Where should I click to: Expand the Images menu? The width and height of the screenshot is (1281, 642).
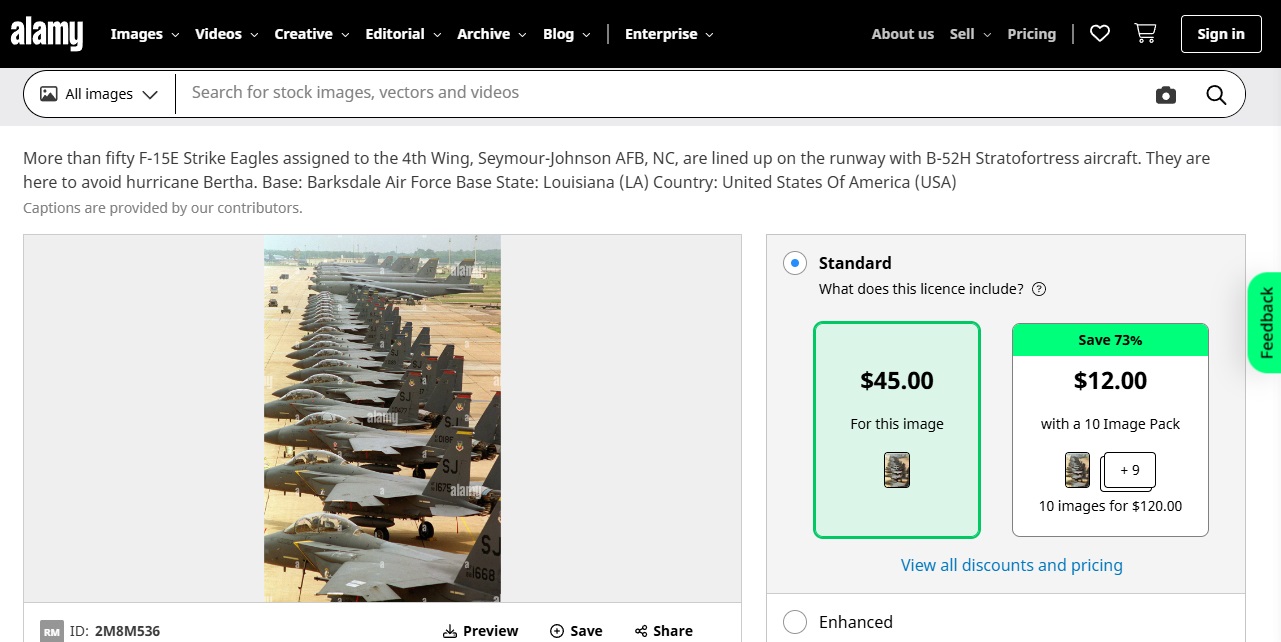click(x=144, y=34)
